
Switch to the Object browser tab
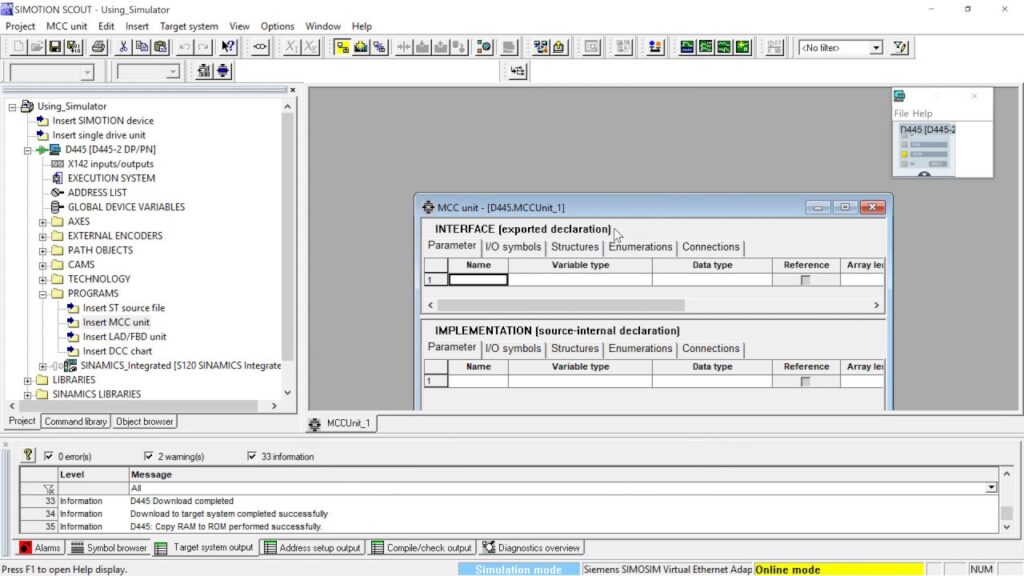(x=144, y=421)
